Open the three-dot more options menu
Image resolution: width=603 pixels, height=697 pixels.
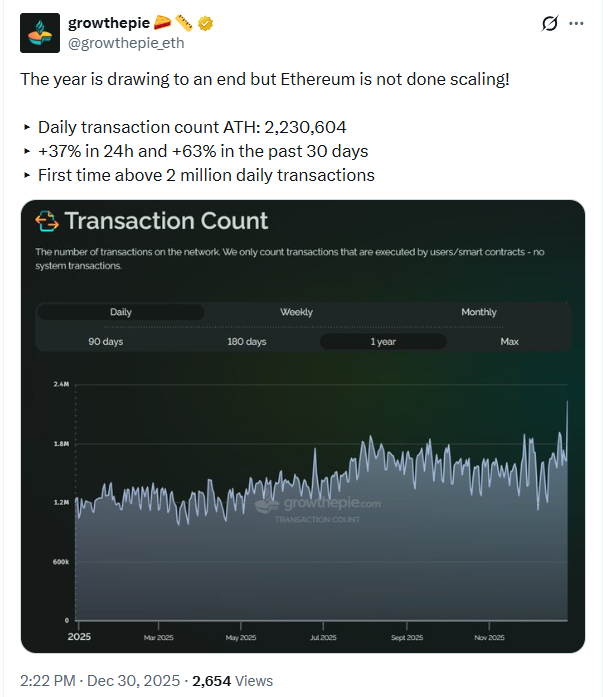click(578, 23)
